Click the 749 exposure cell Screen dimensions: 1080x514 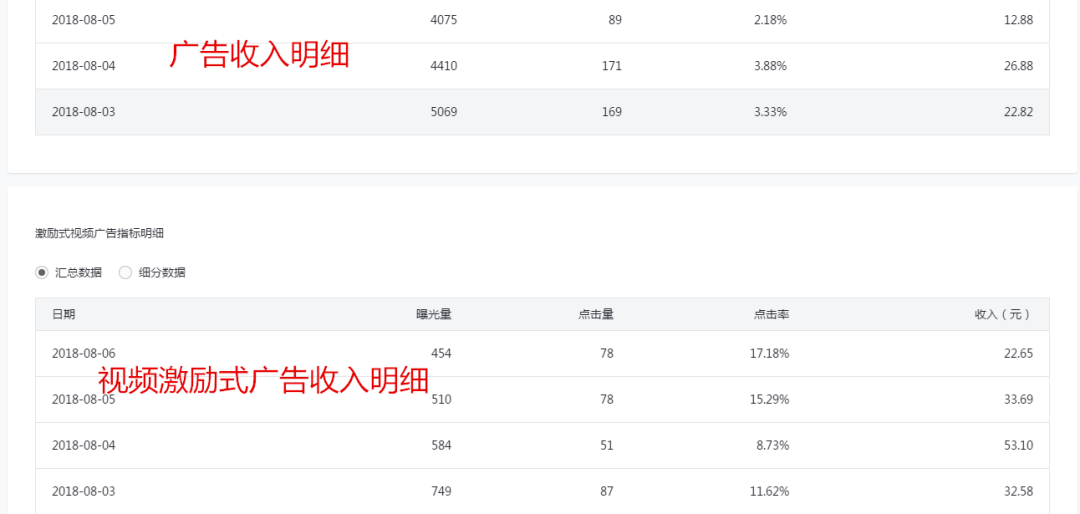441,491
